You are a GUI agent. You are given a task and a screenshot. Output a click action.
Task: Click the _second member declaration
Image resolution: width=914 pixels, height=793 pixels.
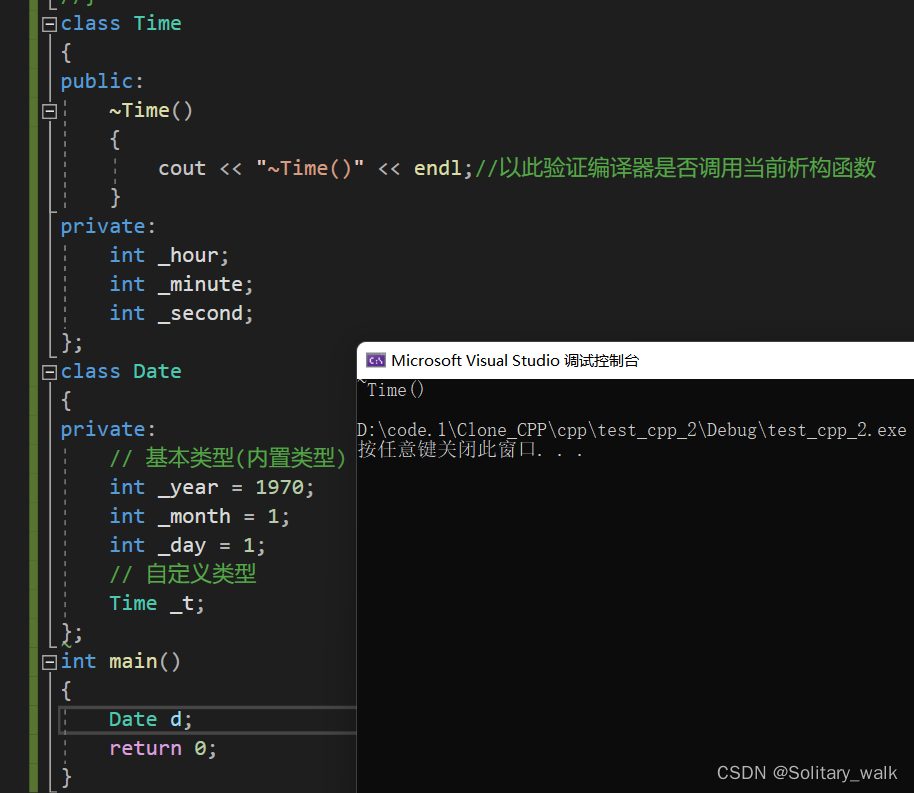tap(181, 314)
